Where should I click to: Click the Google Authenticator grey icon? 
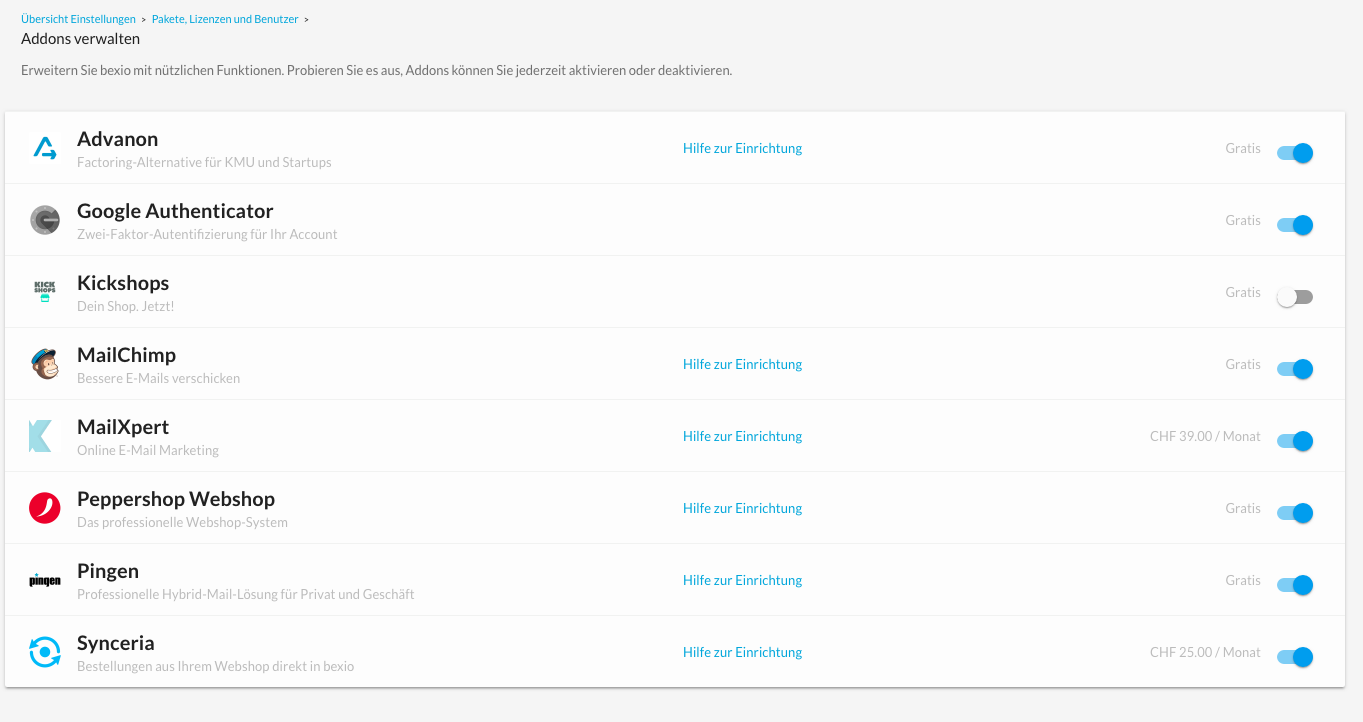[x=45, y=220]
